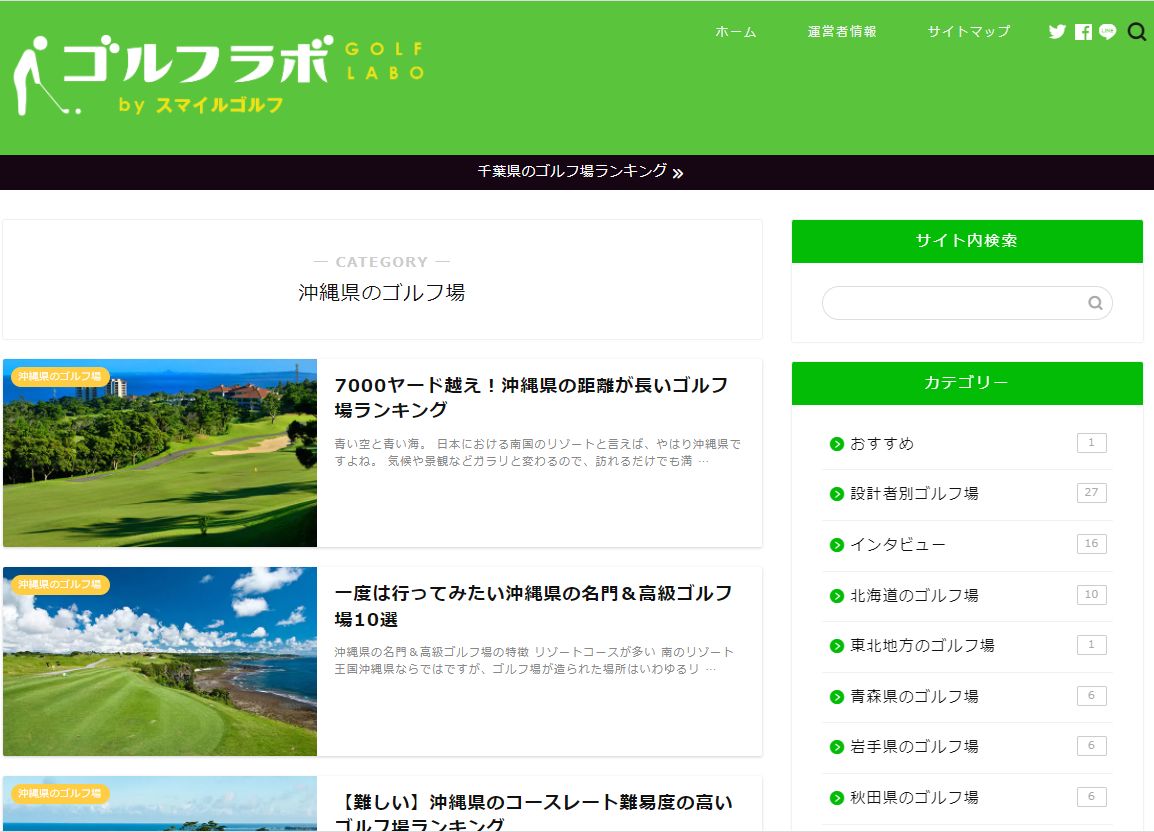Submit the sidebar search magnifier button
The height and width of the screenshot is (832, 1154).
[1095, 303]
